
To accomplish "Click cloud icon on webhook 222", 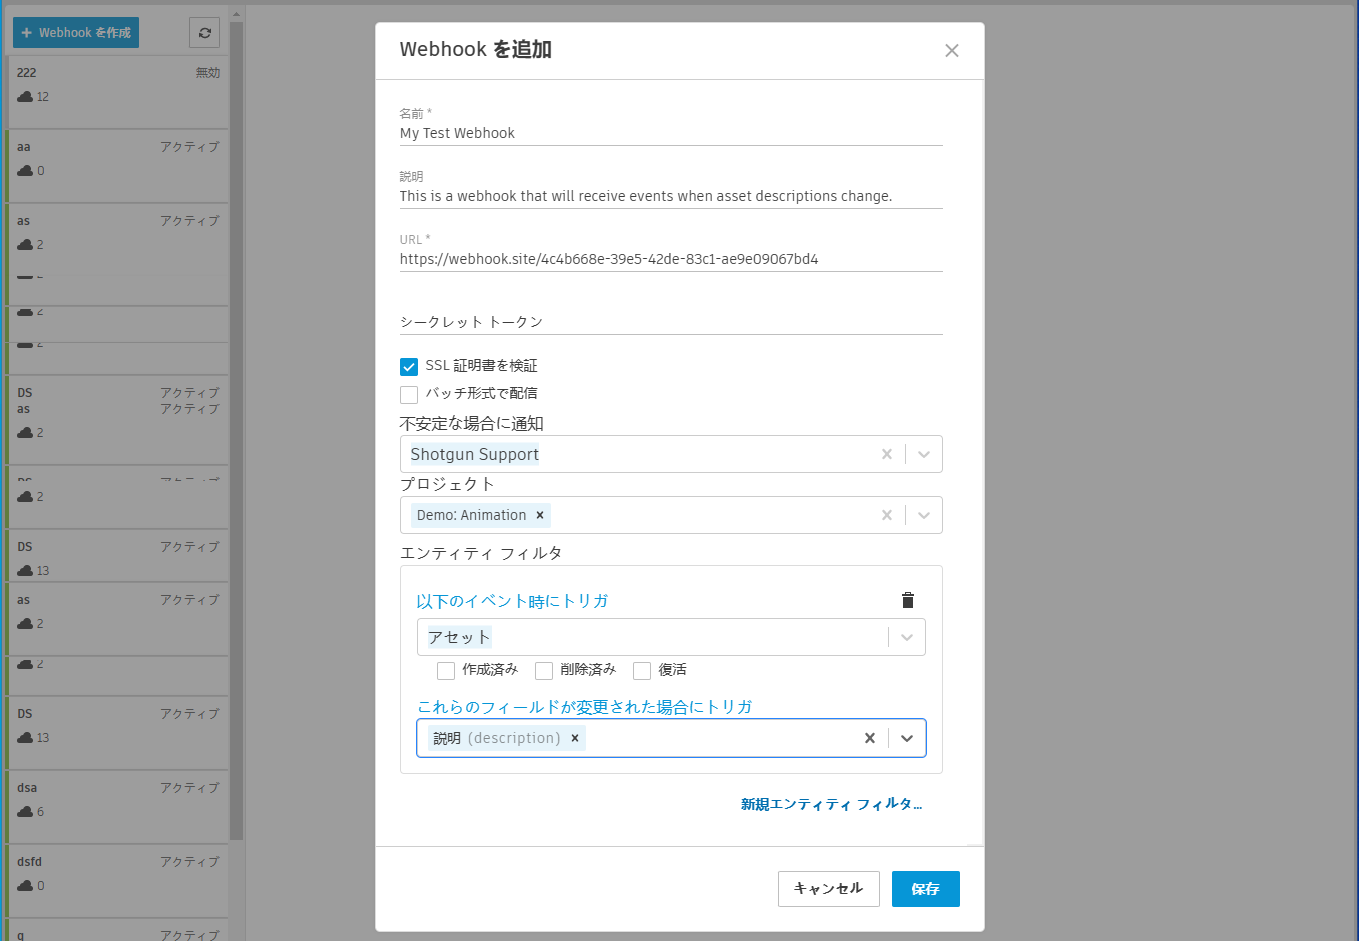I will (x=25, y=97).
